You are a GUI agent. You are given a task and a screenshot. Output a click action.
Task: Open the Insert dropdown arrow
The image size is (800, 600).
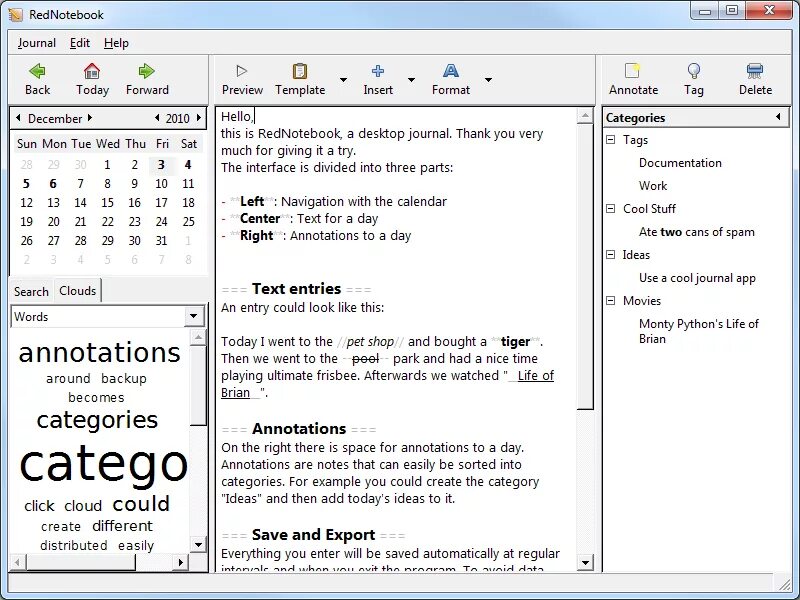pyautogui.click(x=411, y=80)
